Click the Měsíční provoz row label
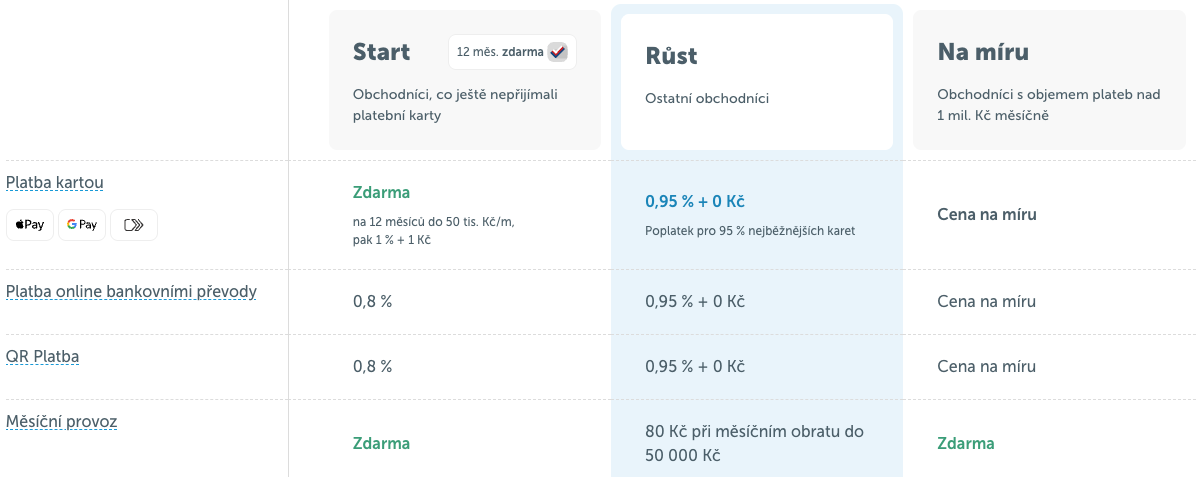Image resolution: width=1200 pixels, height=477 pixels. [61, 422]
